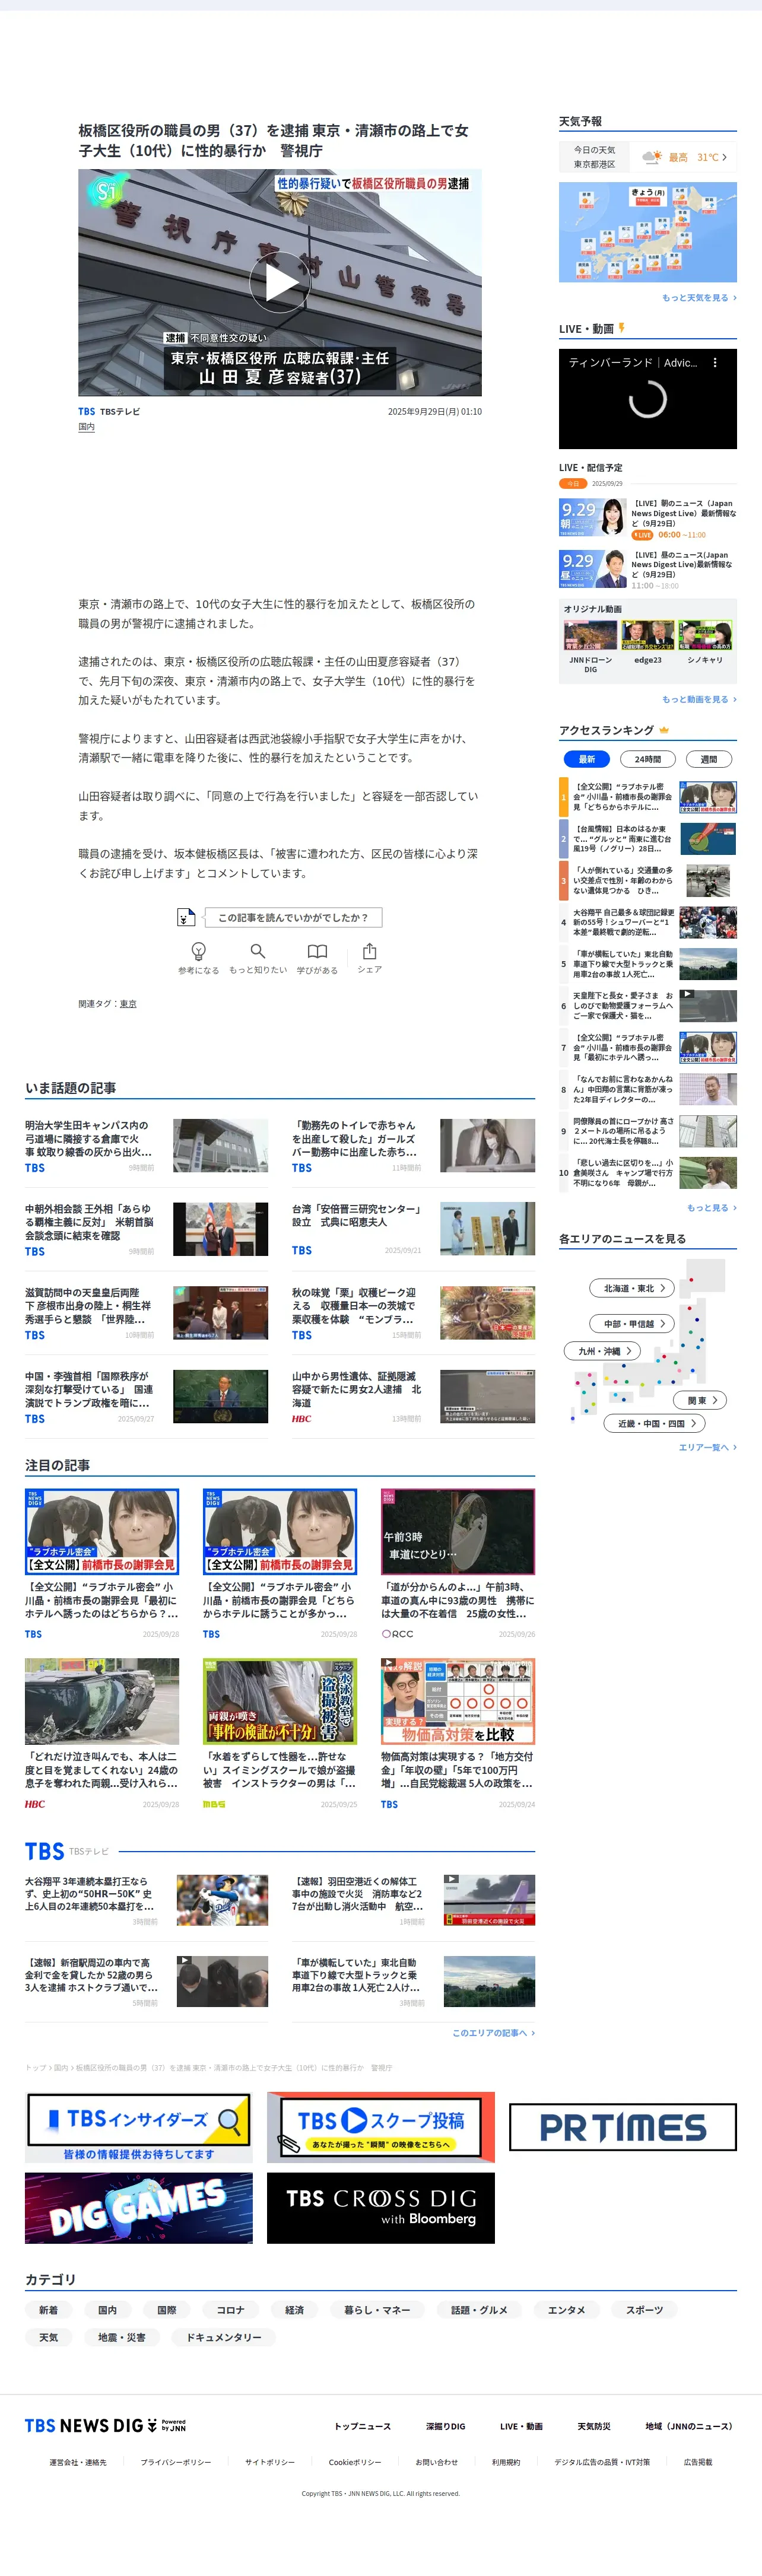The height and width of the screenshot is (2576, 762).
Task: Open the TBSスクープ投稿 banner
Action: coord(380,2127)
